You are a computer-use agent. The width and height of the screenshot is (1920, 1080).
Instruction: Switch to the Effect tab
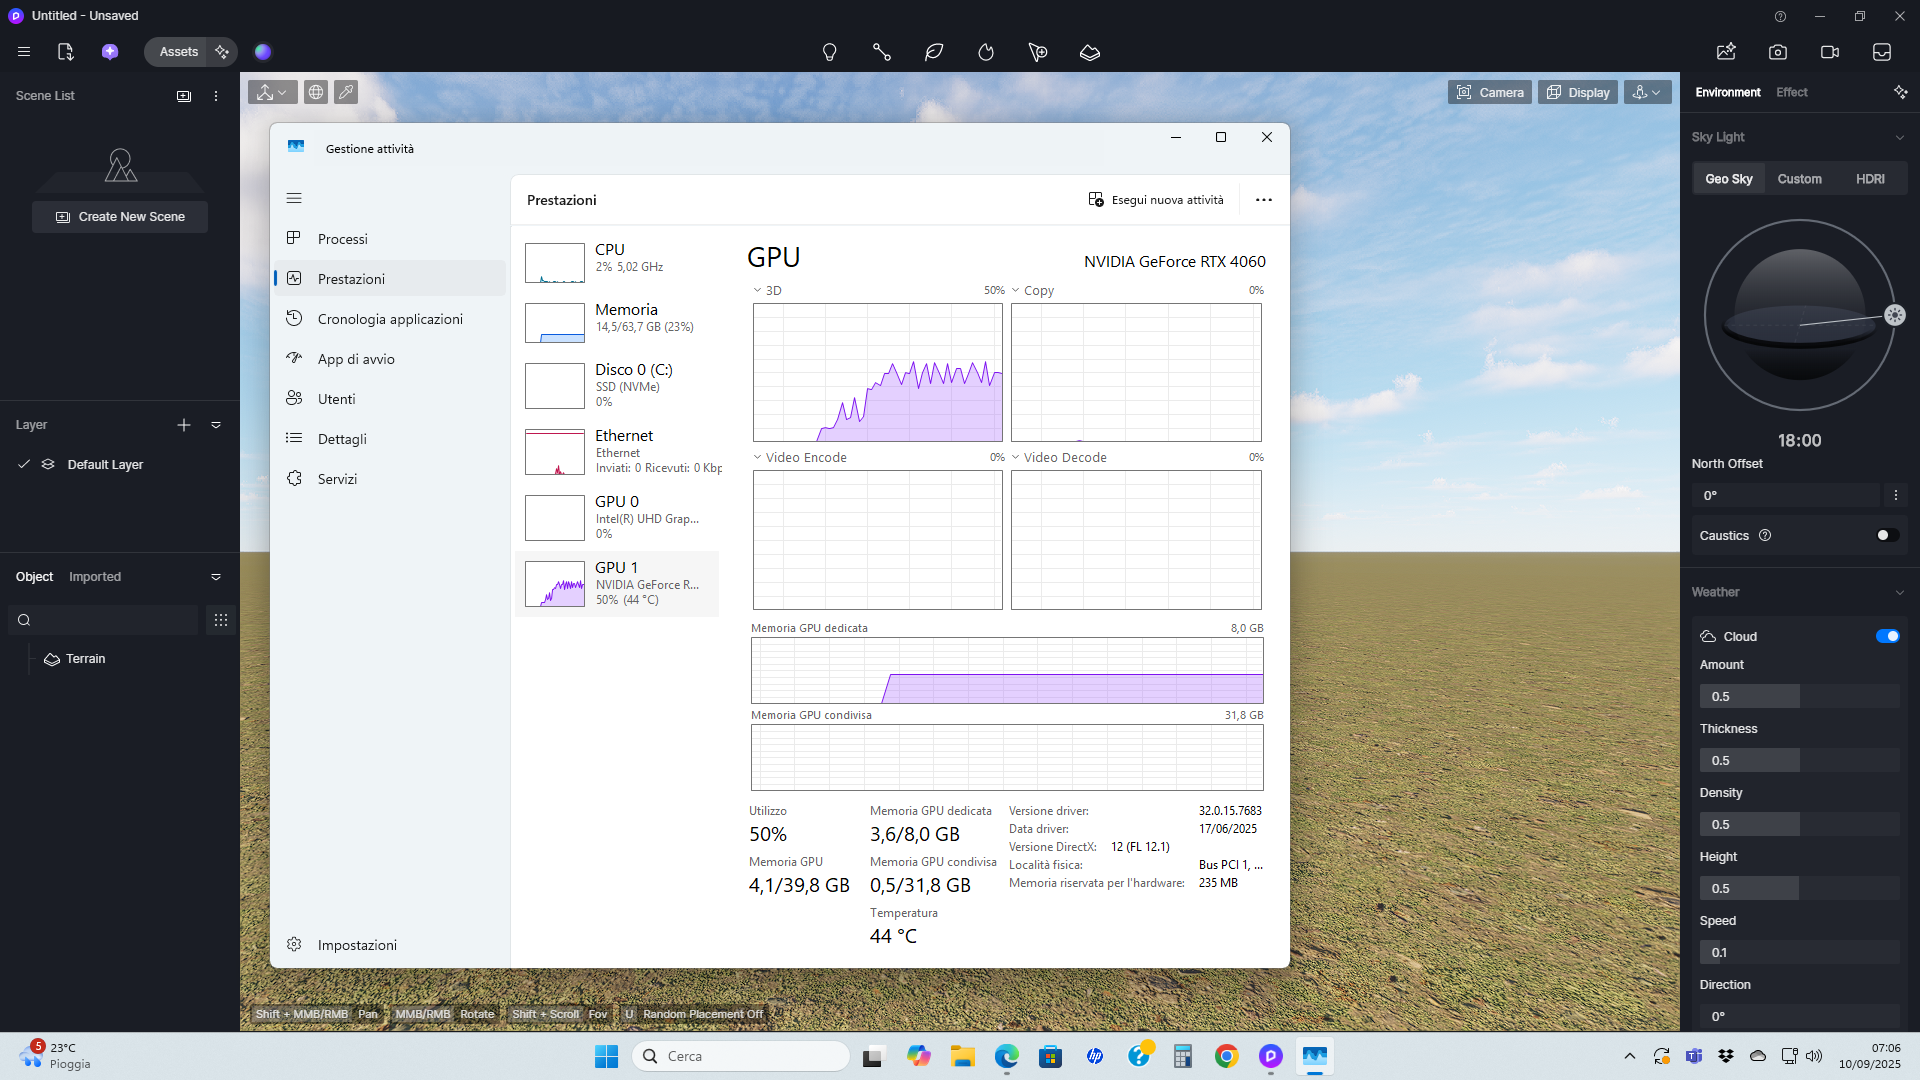(1791, 92)
